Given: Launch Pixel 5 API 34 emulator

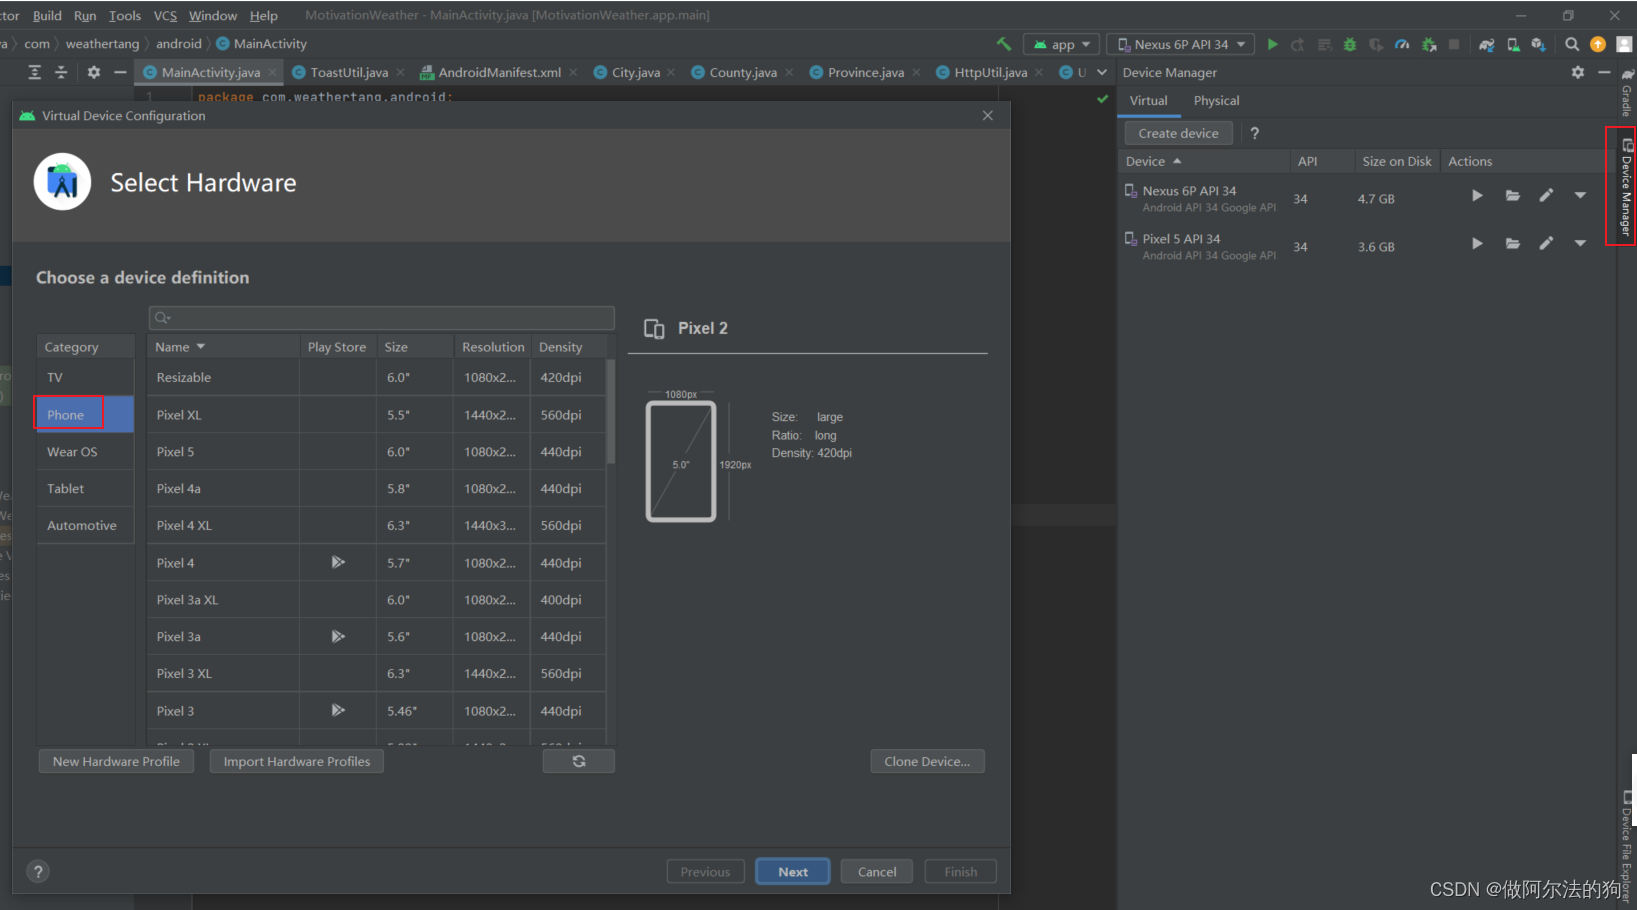Looking at the screenshot, I should pos(1477,244).
